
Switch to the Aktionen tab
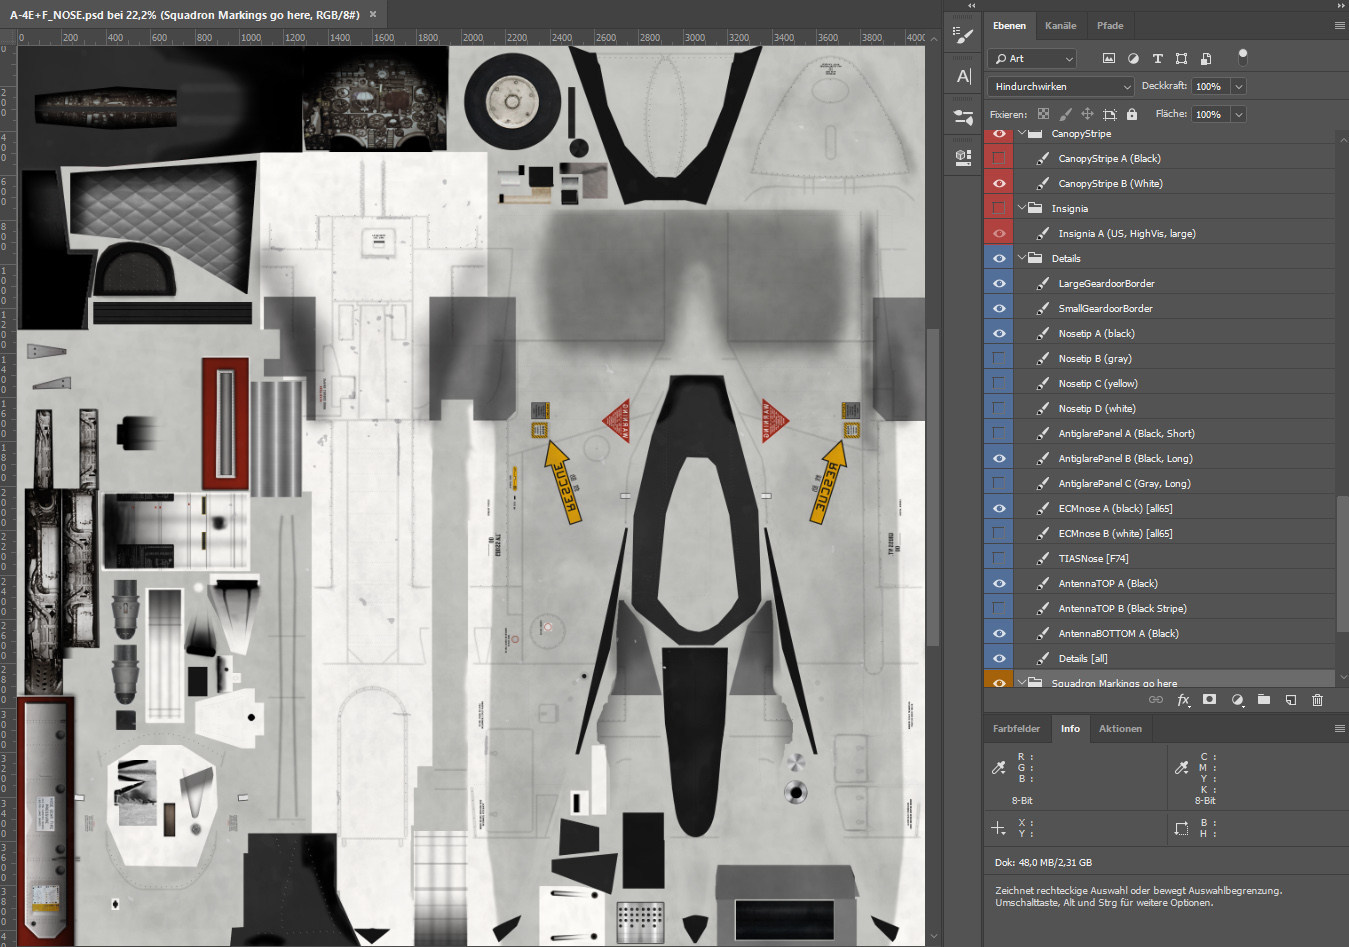(1120, 729)
